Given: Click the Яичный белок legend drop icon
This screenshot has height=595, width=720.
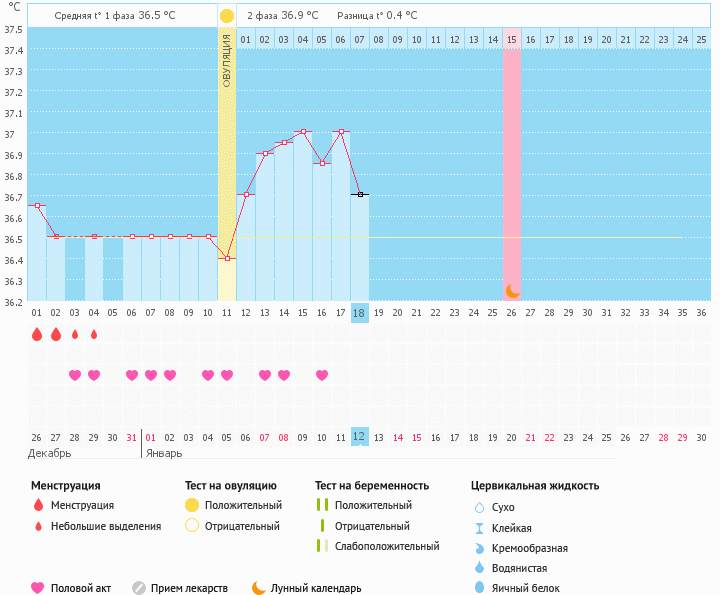Looking at the screenshot, I should 479,588.
